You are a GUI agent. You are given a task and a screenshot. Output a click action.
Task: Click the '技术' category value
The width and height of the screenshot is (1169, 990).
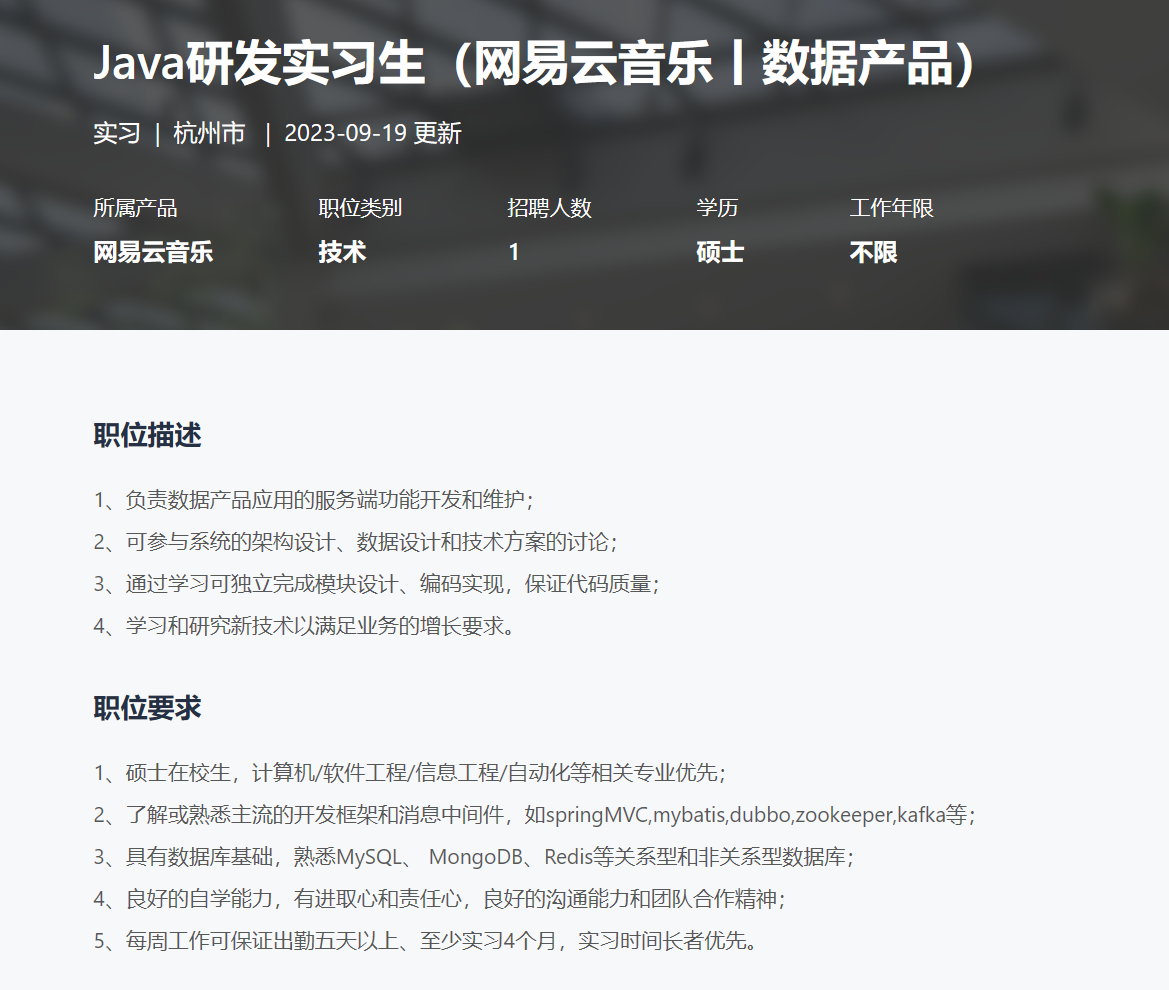342,252
